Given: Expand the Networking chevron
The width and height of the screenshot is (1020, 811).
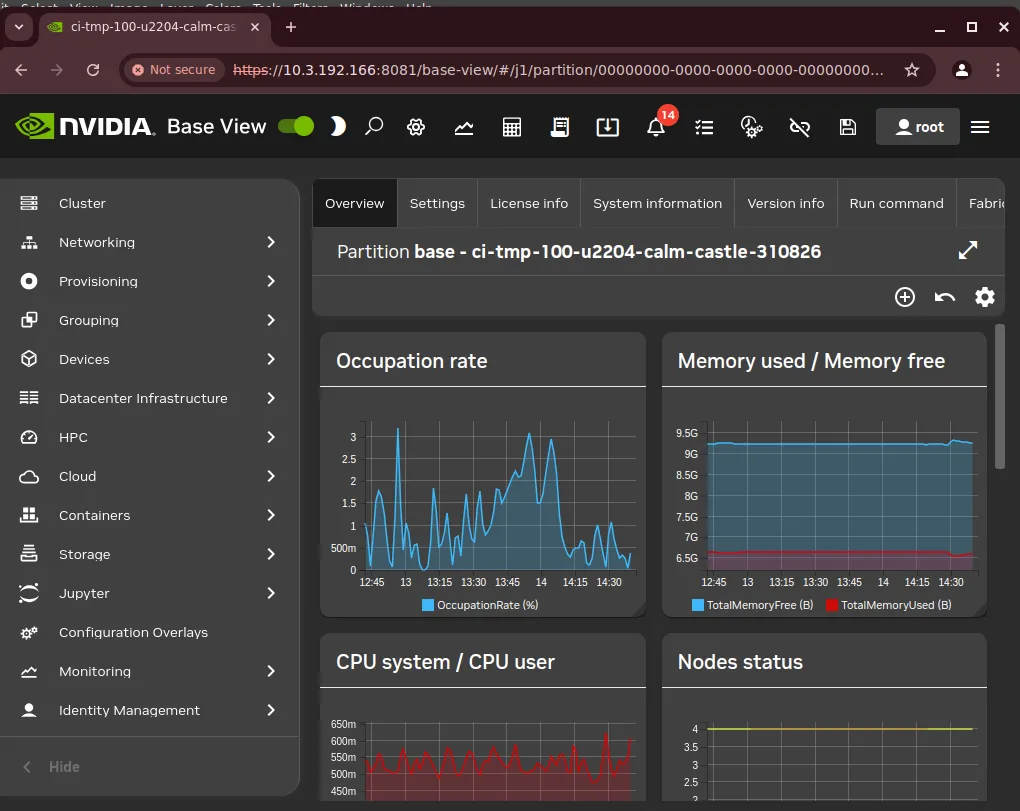Looking at the screenshot, I should 271,242.
